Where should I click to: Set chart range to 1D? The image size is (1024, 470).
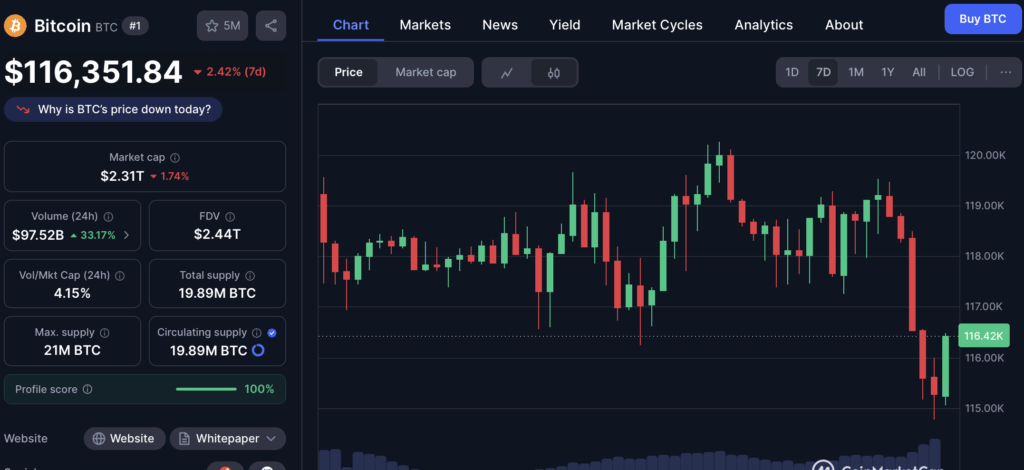click(x=792, y=72)
